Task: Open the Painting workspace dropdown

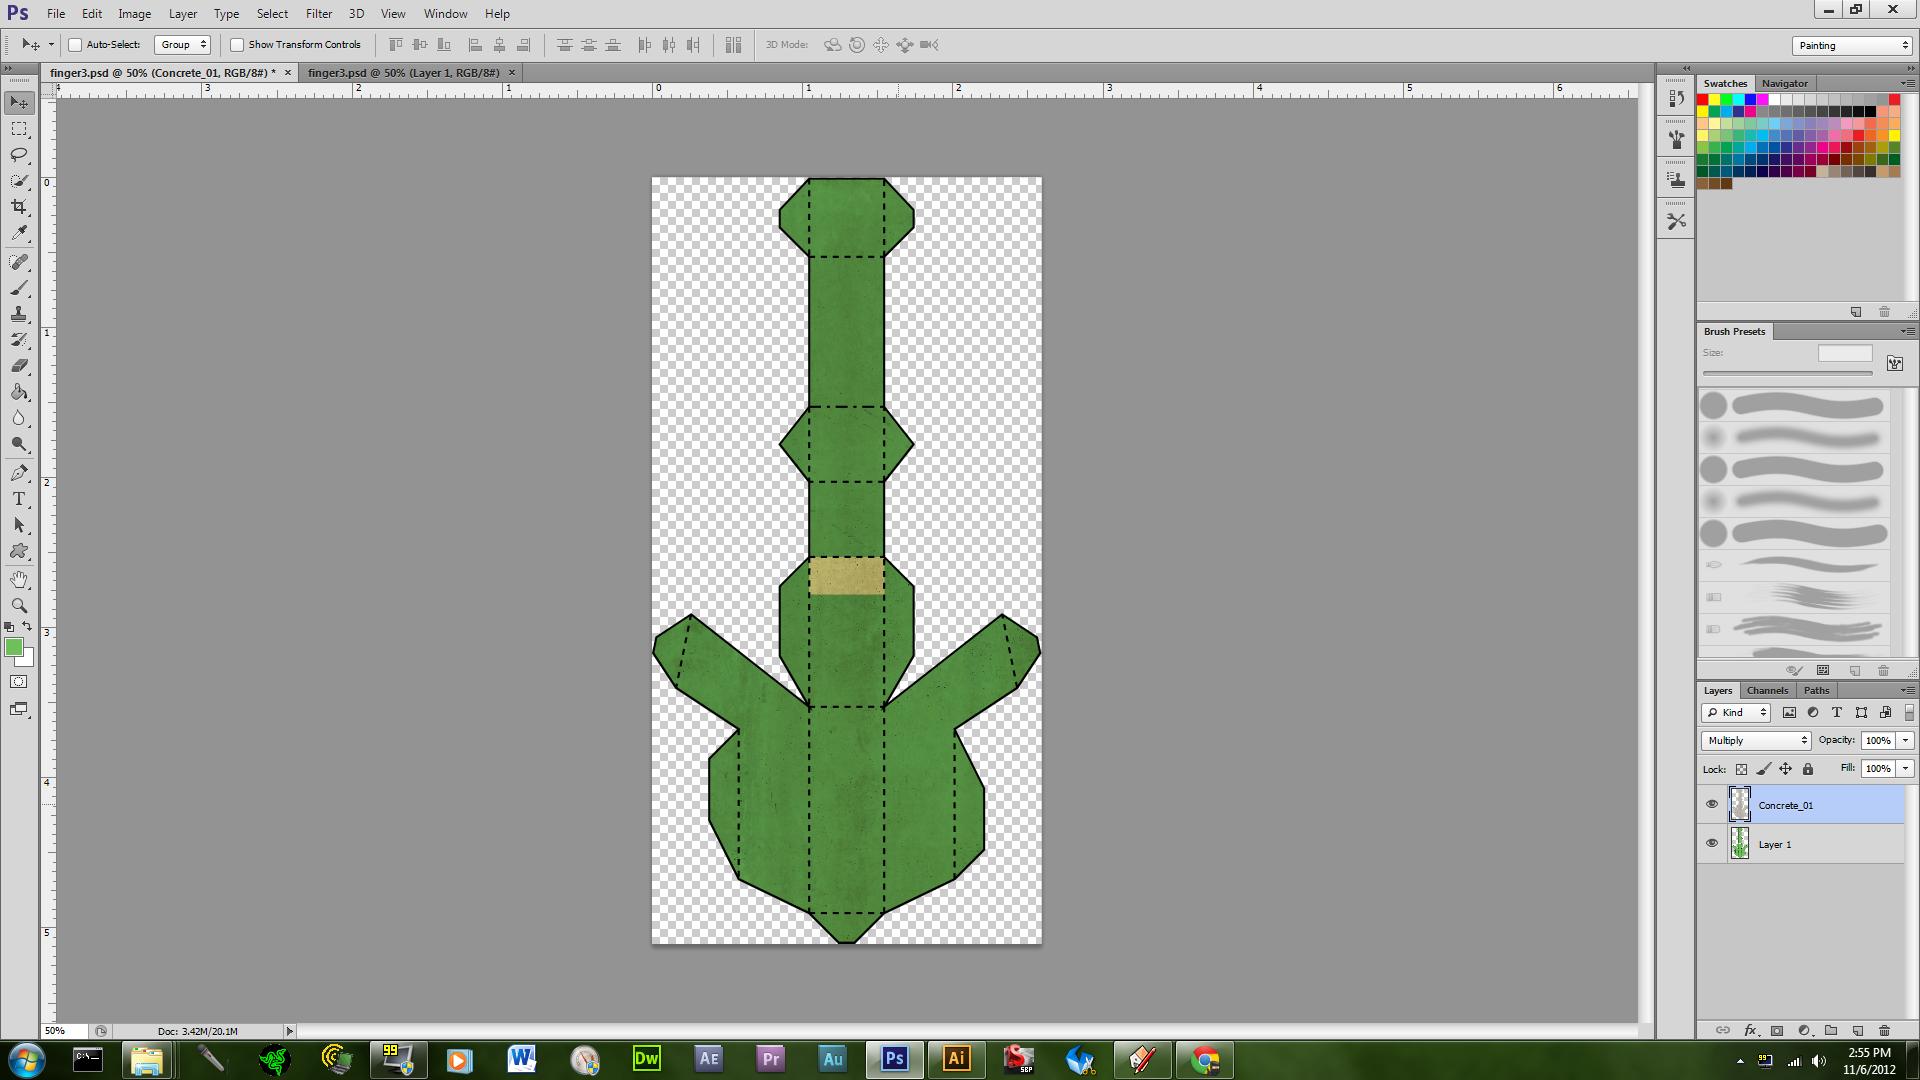Action: tap(1851, 45)
